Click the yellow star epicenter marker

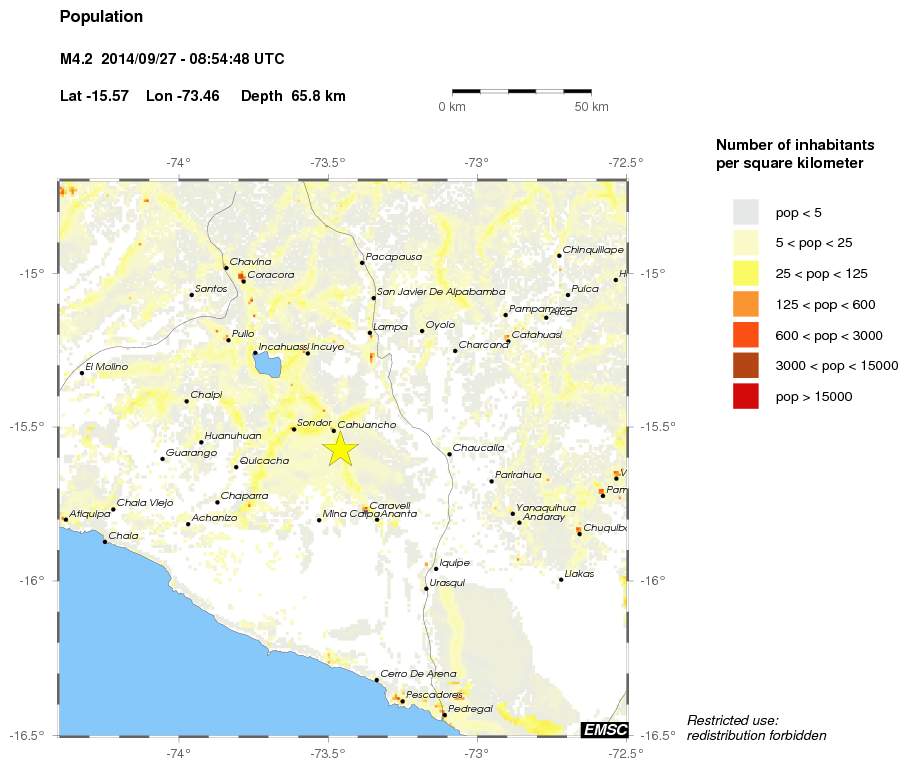[340, 449]
